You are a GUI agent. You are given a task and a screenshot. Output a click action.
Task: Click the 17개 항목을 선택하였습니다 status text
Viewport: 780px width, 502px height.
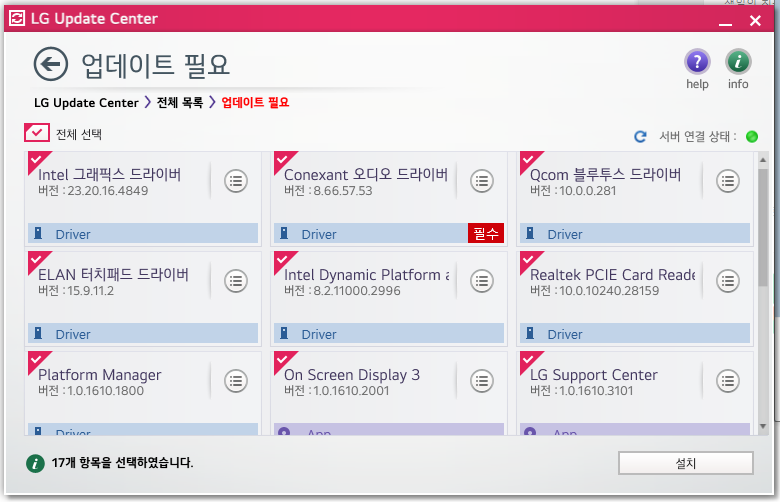(122, 463)
